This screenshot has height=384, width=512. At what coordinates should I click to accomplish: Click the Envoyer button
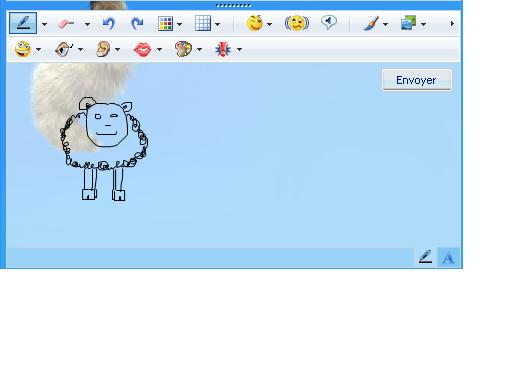(x=417, y=80)
